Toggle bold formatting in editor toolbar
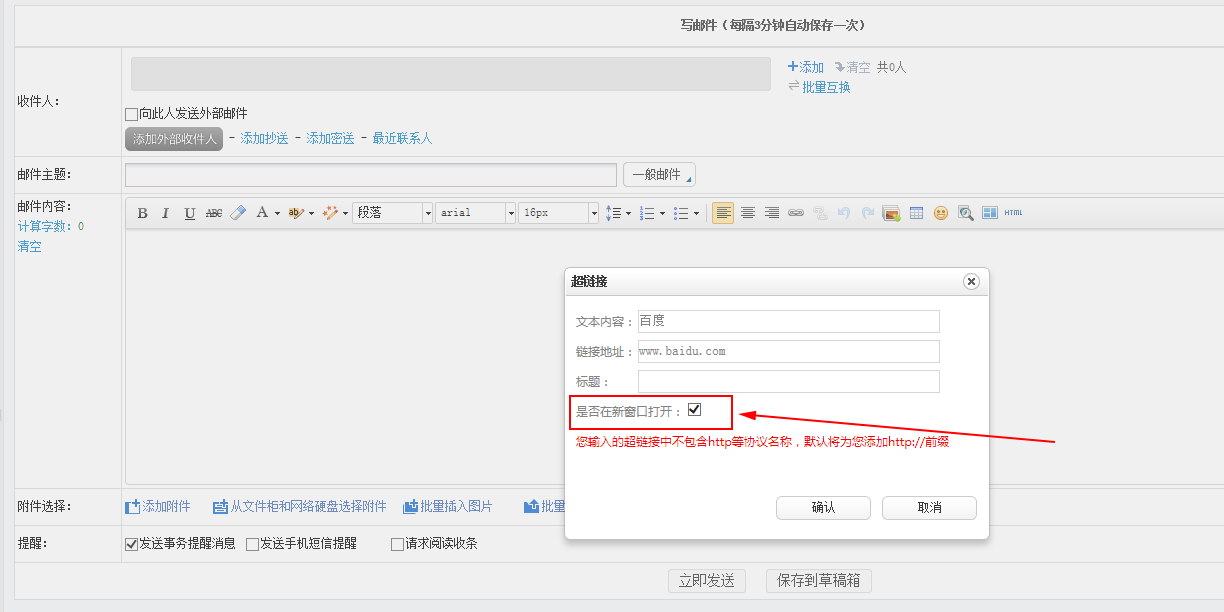This screenshot has height=612, width=1224. 142,213
